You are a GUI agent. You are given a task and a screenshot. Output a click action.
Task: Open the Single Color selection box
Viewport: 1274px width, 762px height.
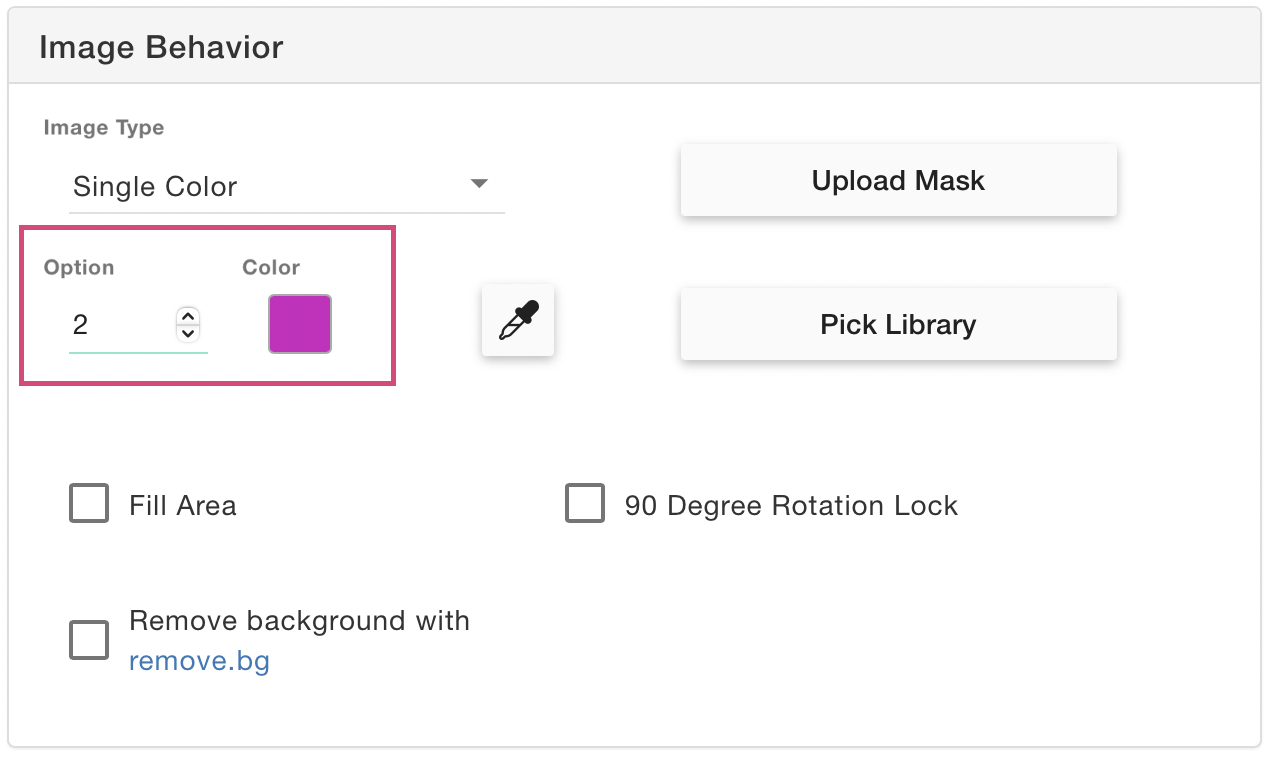pos(287,186)
